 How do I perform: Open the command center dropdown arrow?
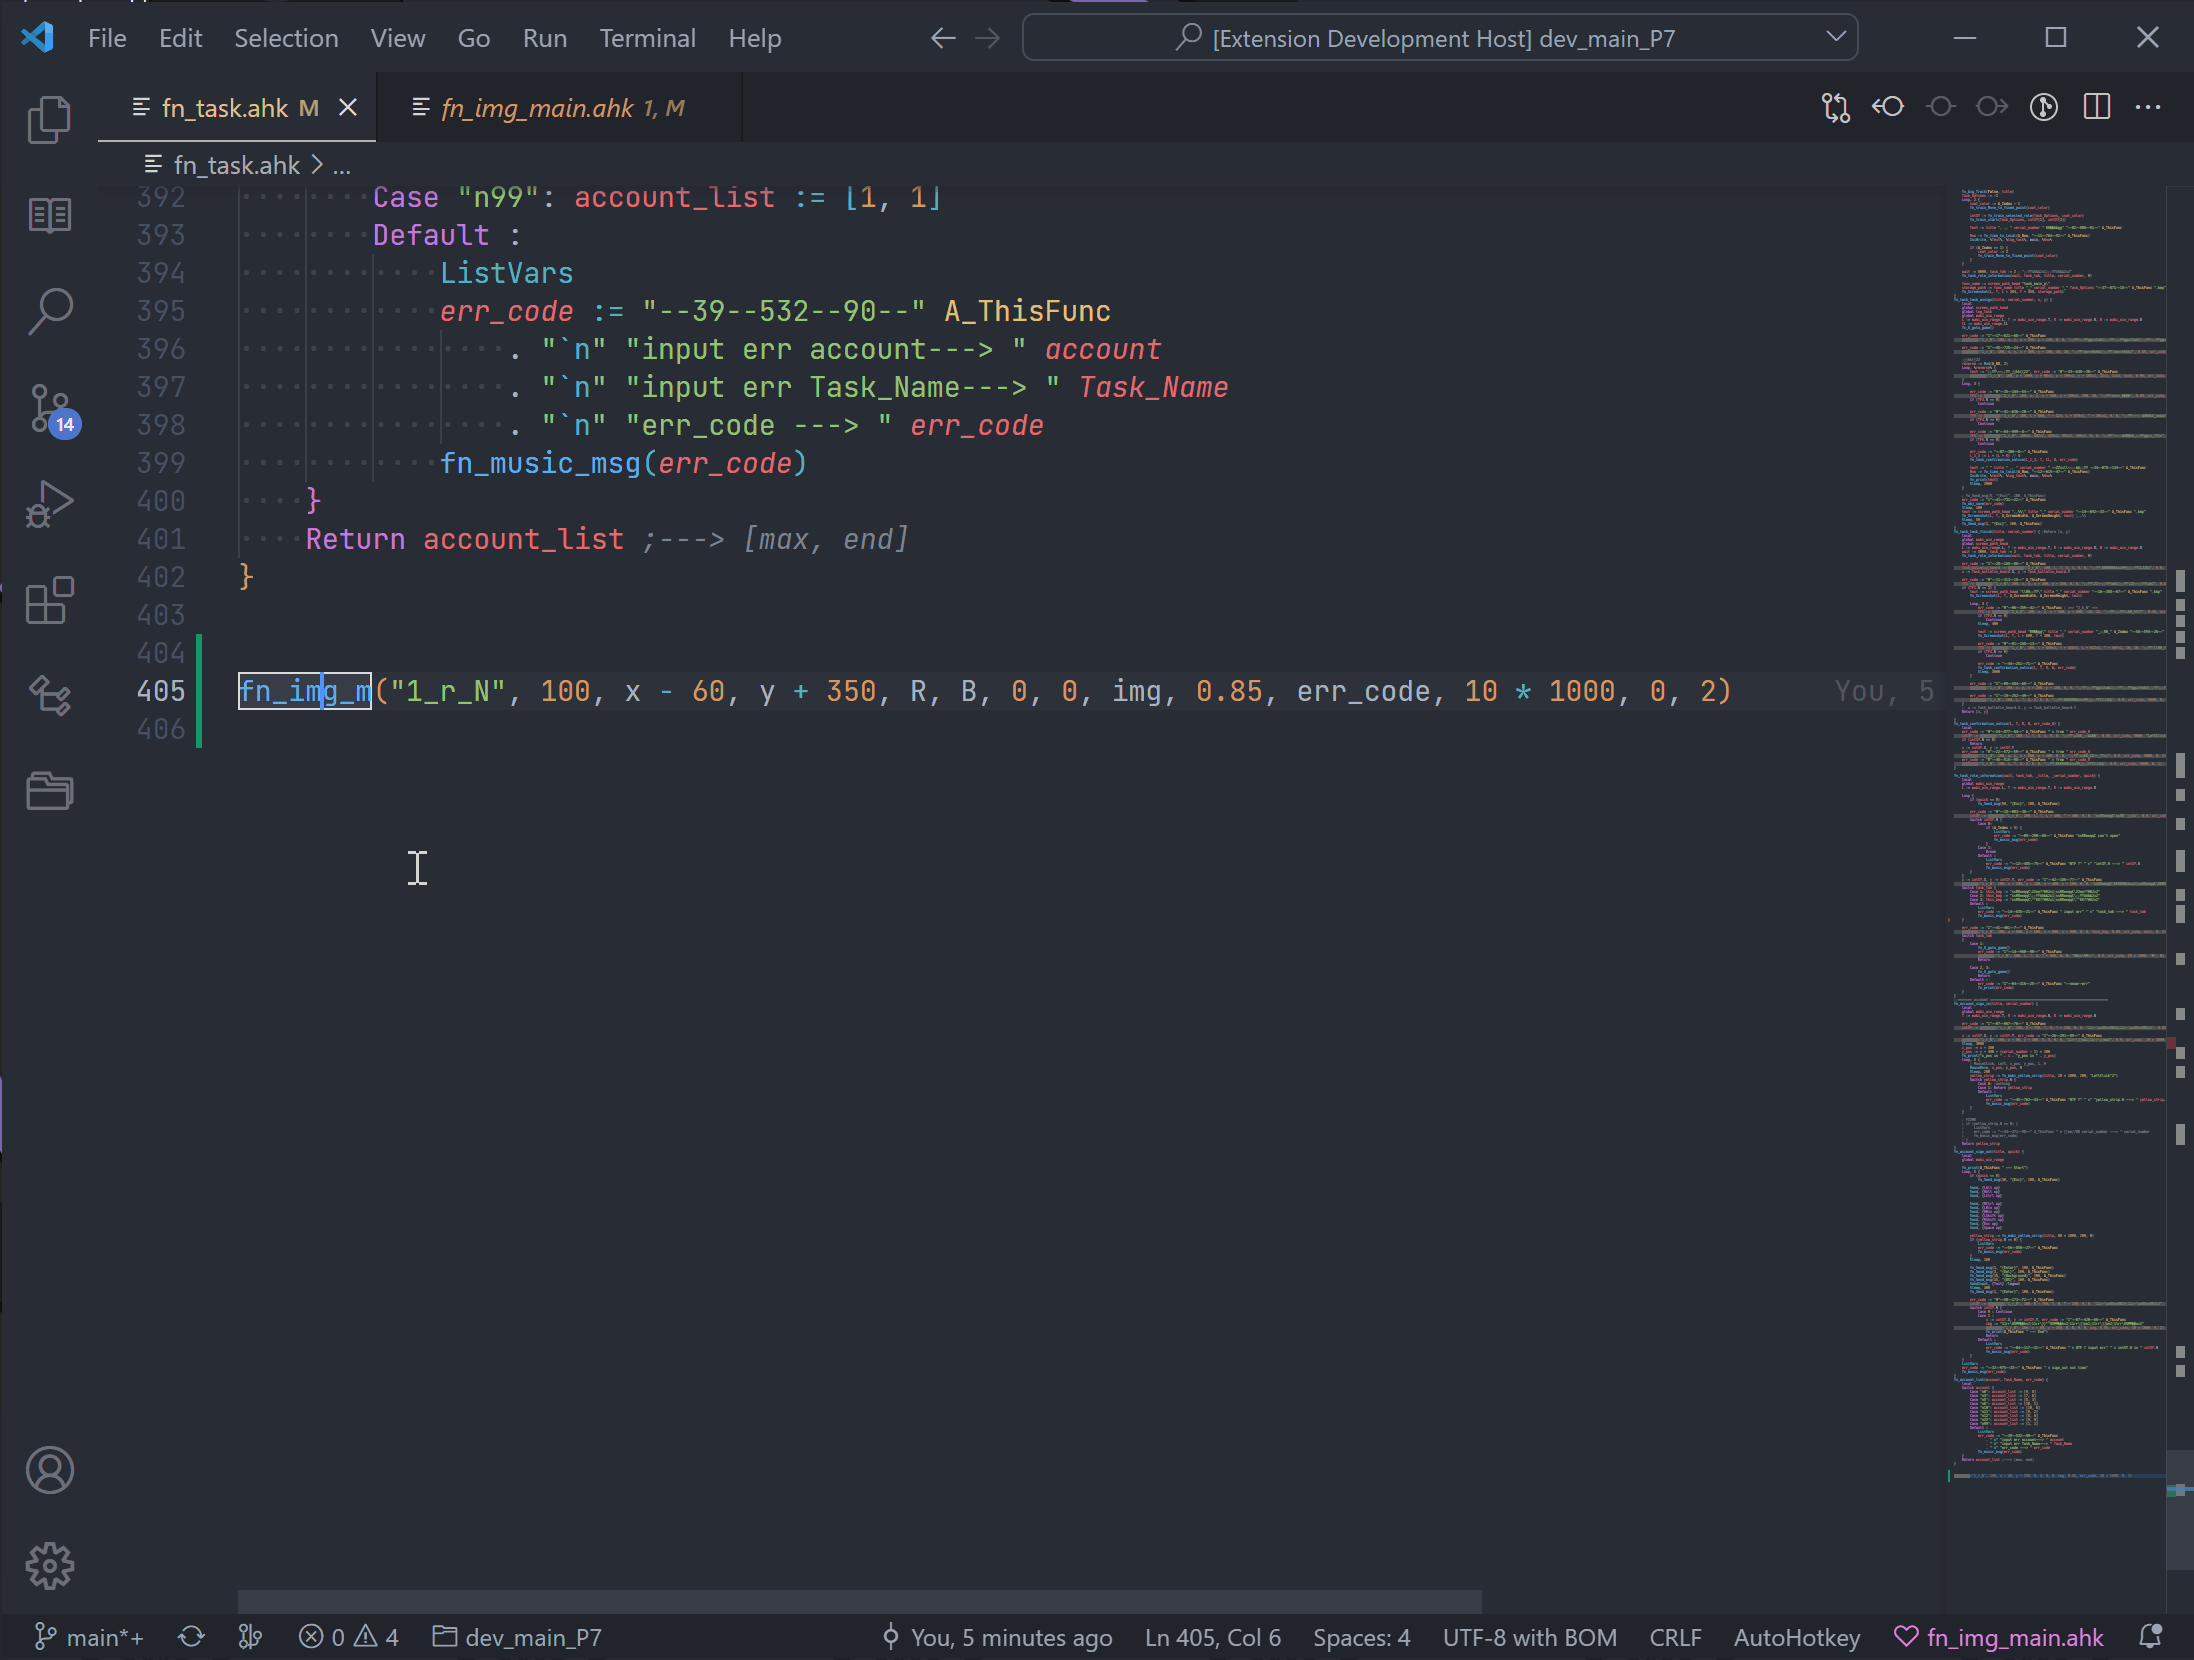[x=1836, y=38]
